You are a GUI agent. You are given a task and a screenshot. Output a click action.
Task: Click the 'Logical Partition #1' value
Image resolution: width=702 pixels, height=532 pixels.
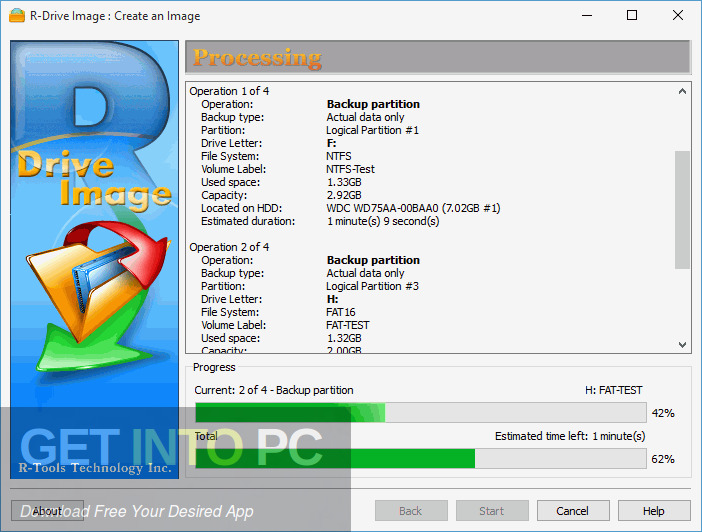tap(372, 130)
